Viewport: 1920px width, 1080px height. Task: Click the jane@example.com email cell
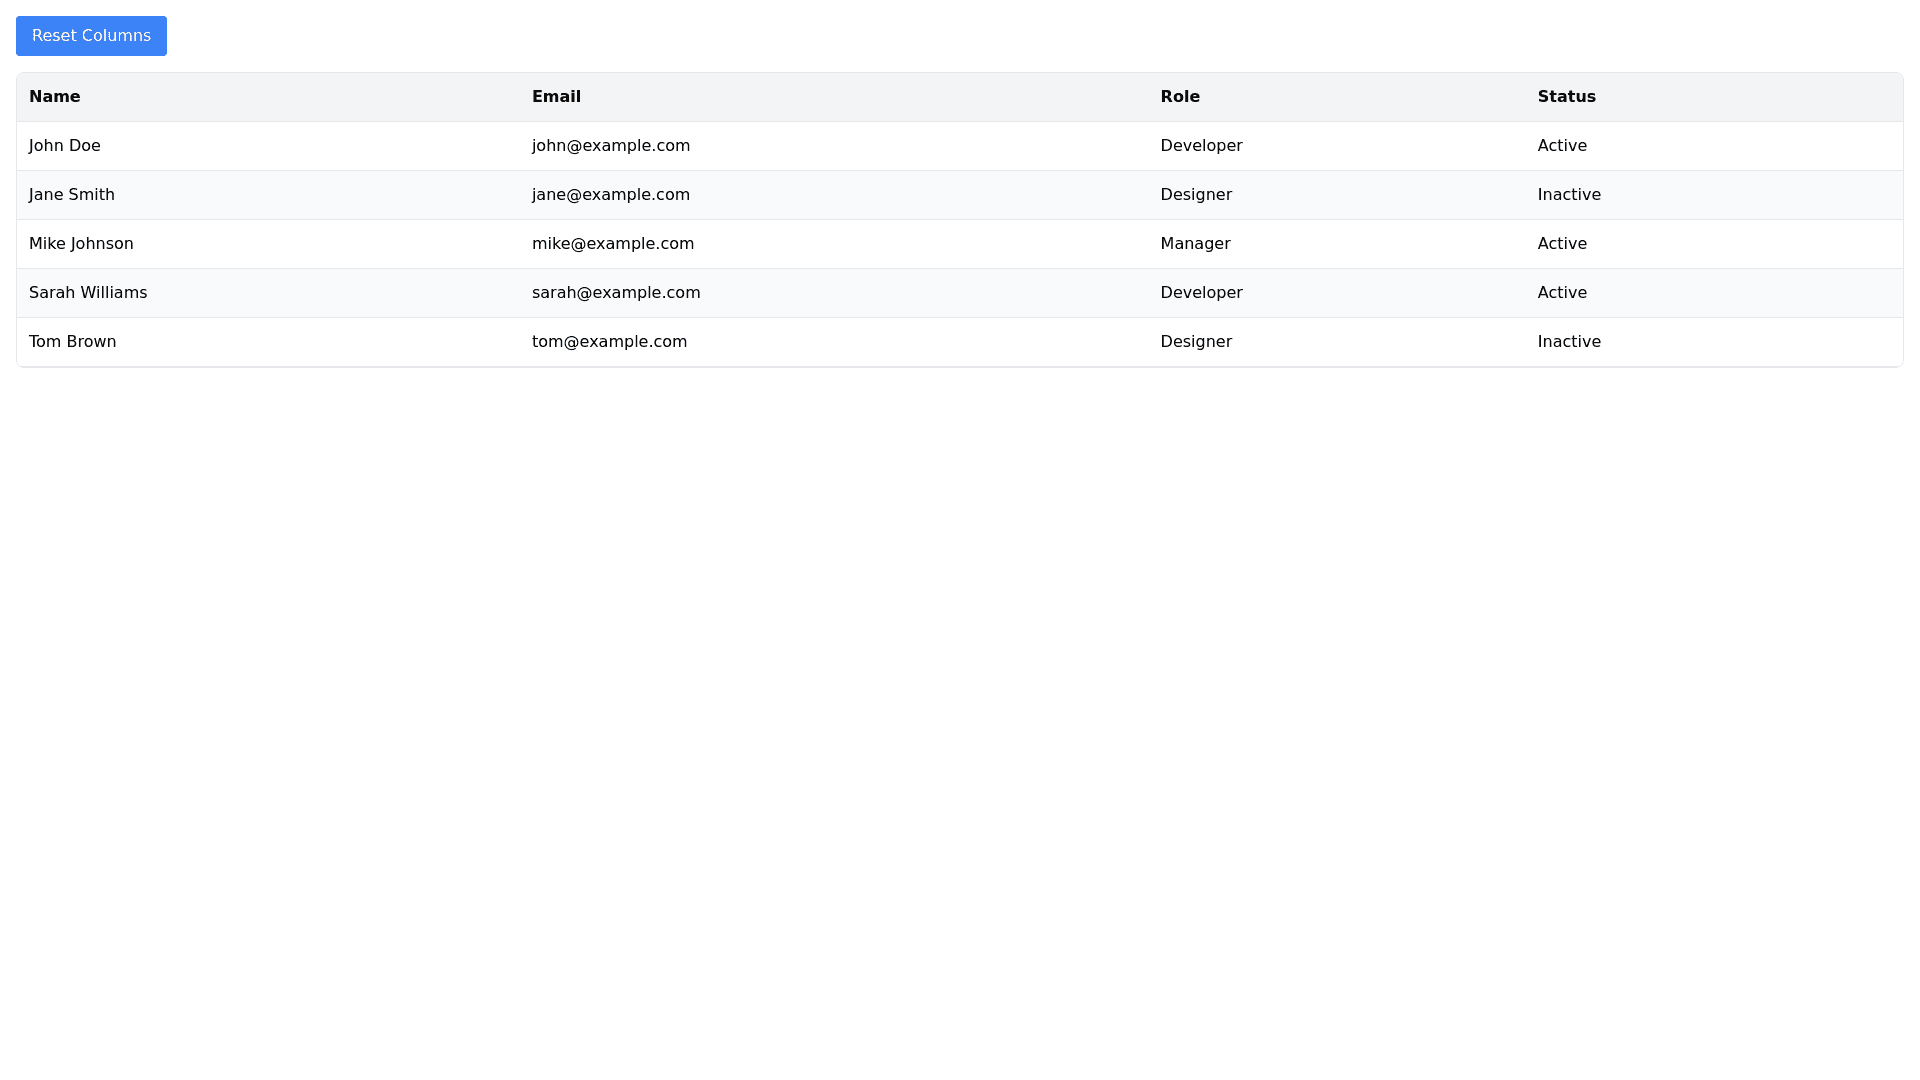pos(611,195)
